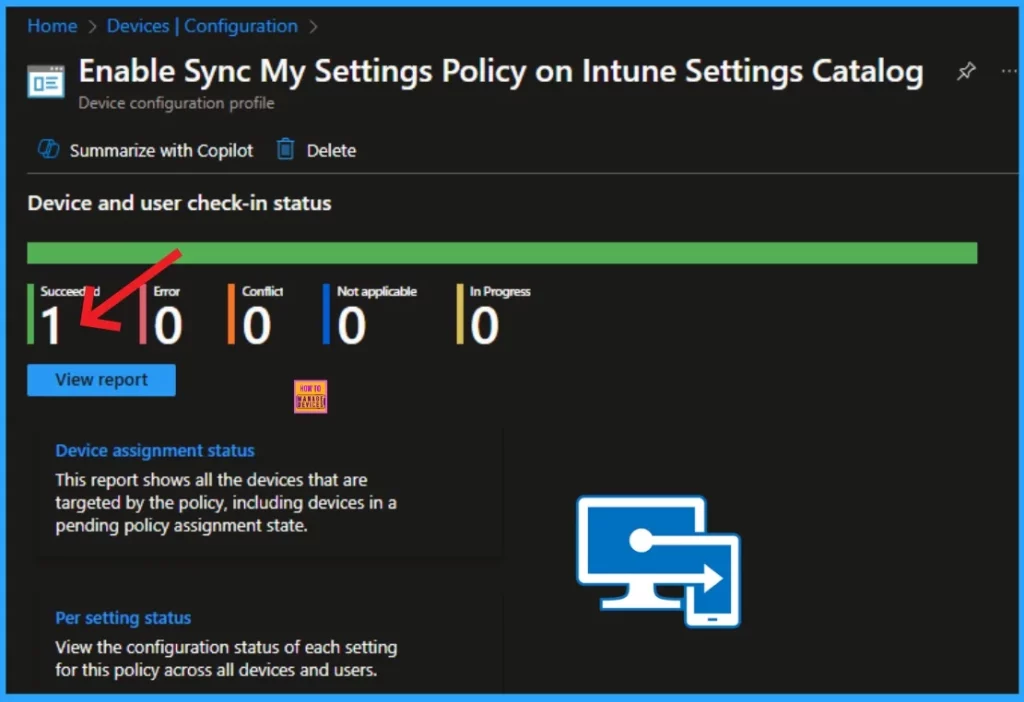Go to the Home breadcrumb
Viewport: 1024px width, 702px height.
[x=52, y=26]
